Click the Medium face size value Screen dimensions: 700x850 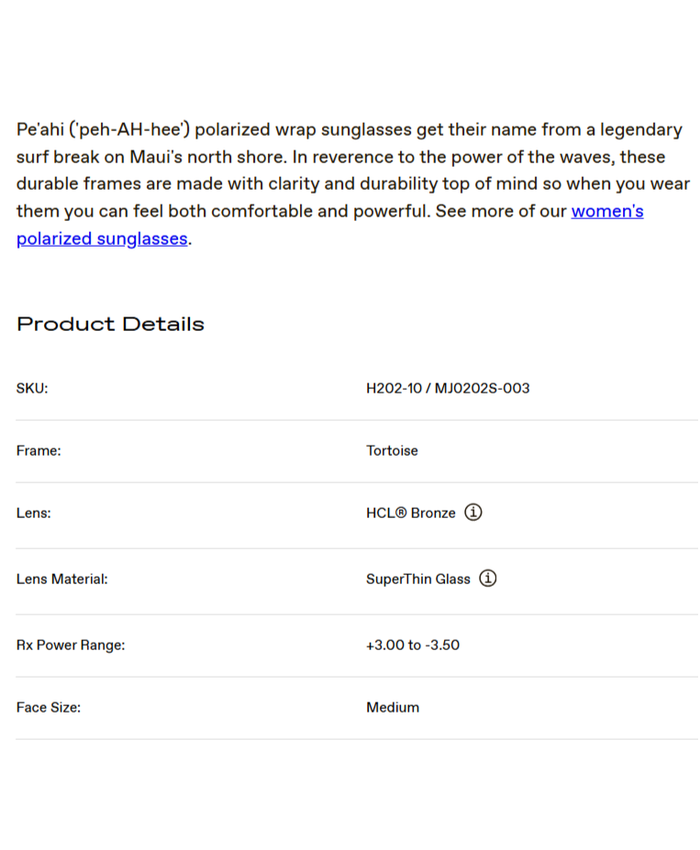392,707
